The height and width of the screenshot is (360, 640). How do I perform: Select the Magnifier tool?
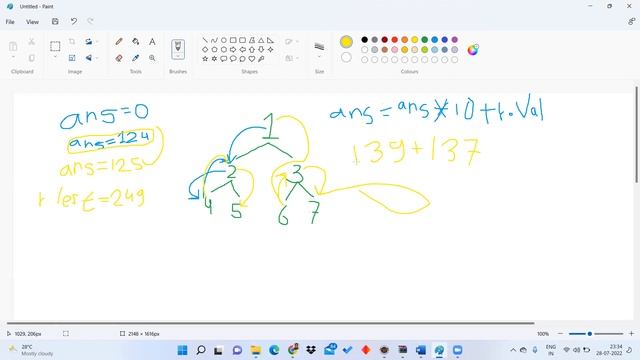[x=152, y=58]
